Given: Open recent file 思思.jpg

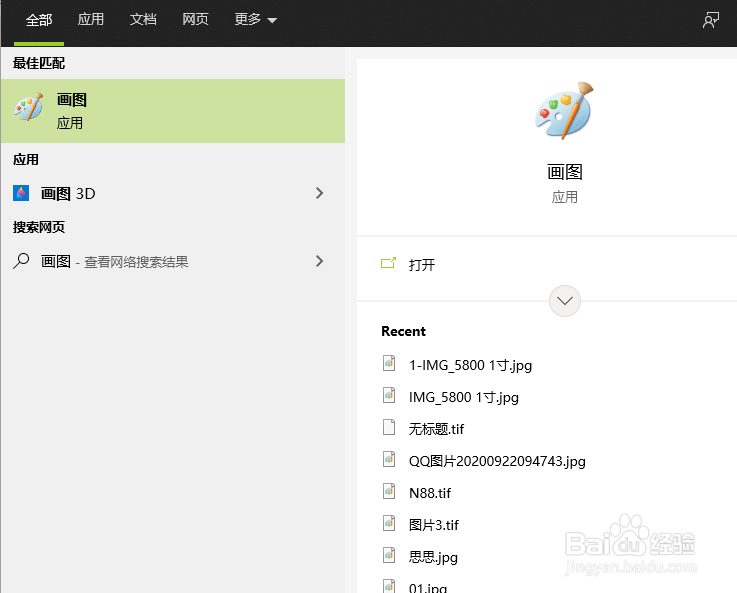Looking at the screenshot, I should pos(433,557).
